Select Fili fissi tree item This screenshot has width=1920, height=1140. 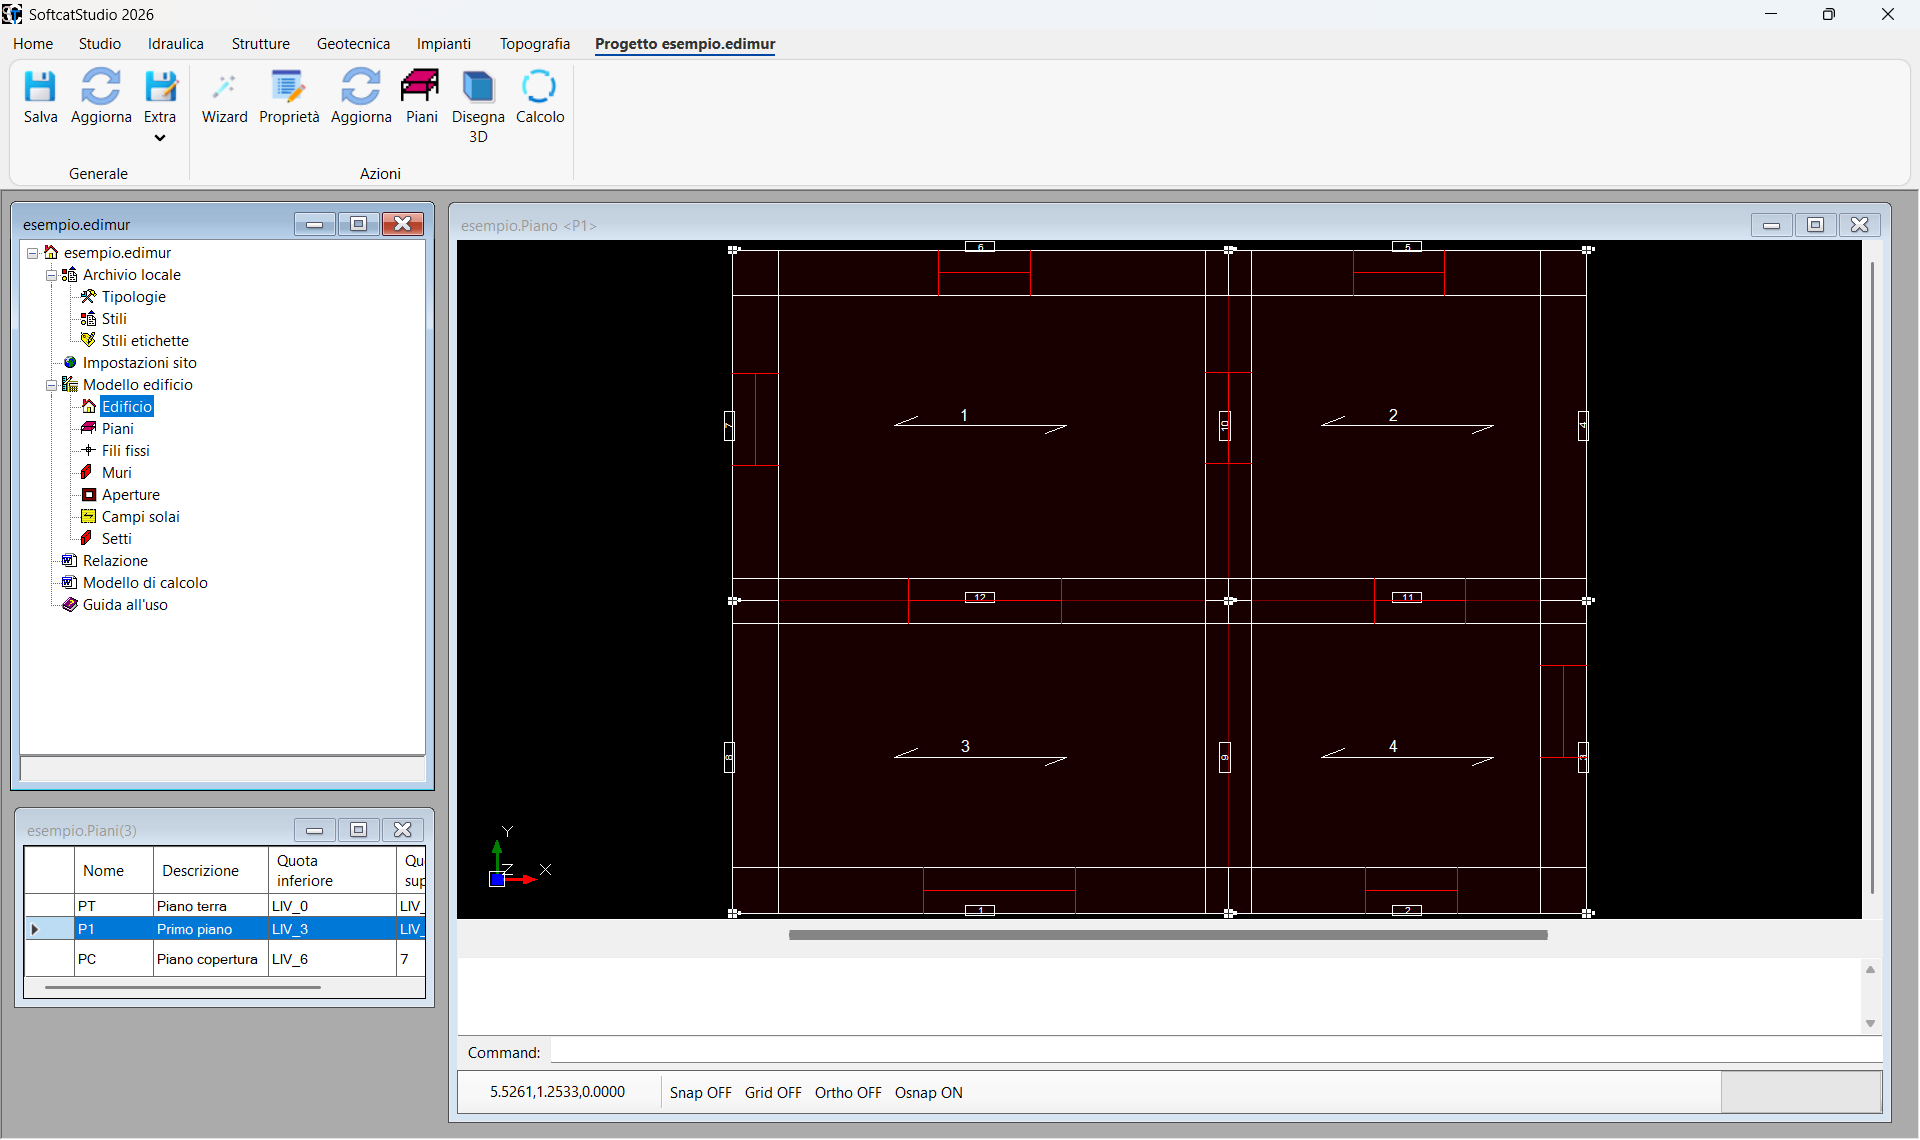[x=125, y=451]
